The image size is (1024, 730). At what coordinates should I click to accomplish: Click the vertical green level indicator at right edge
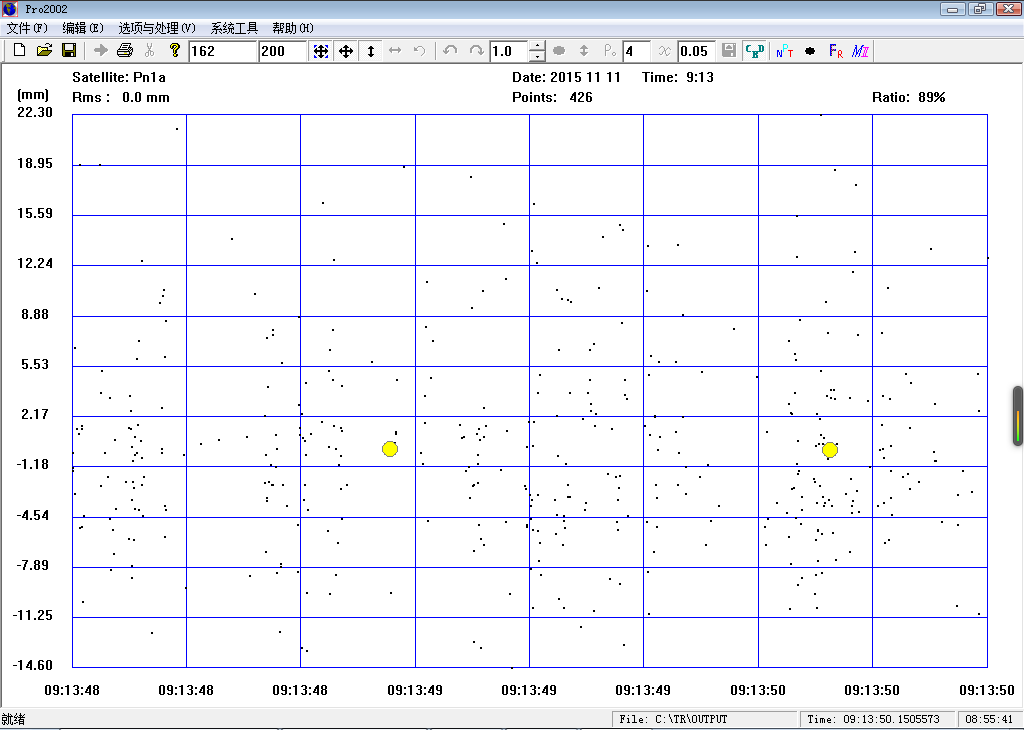click(x=1017, y=417)
